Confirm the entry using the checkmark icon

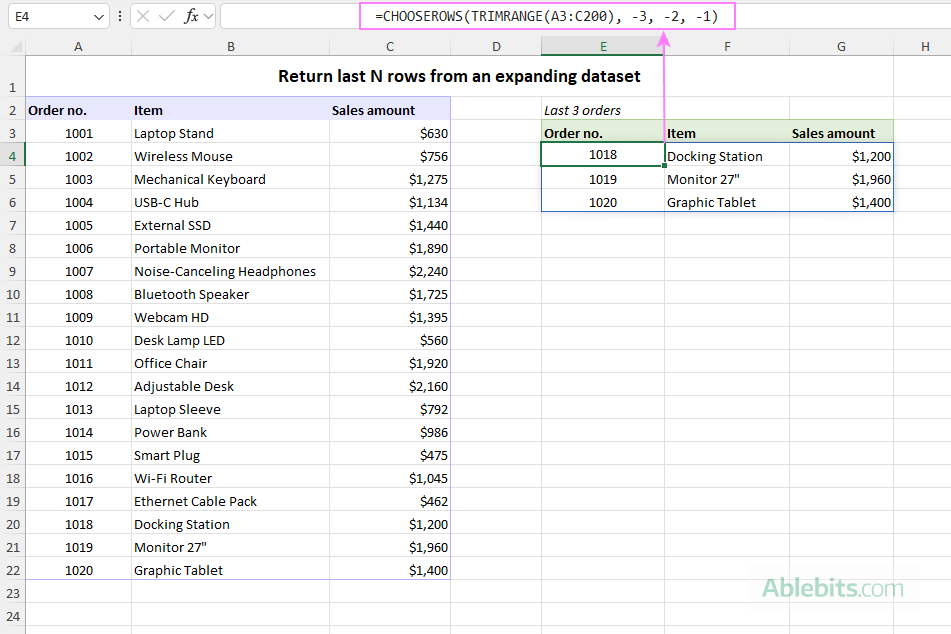point(167,15)
